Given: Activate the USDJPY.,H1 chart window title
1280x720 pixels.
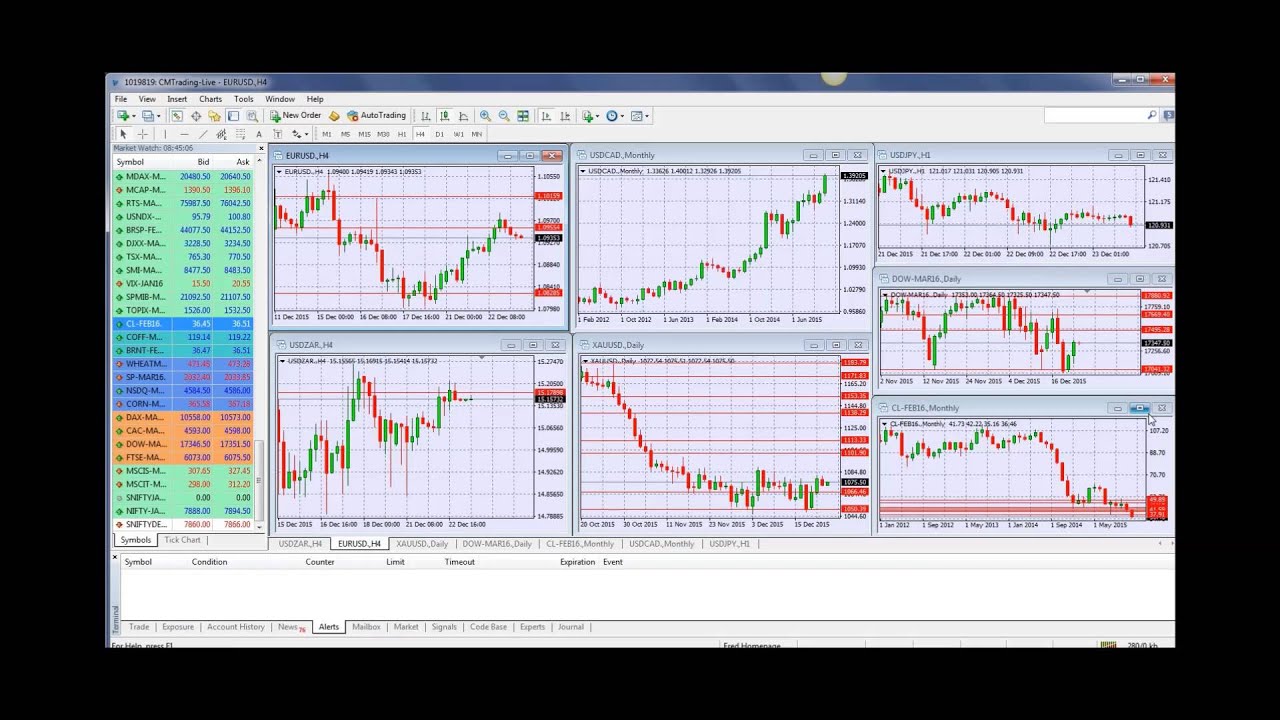Looking at the screenshot, I should pyautogui.click(x=910, y=155).
